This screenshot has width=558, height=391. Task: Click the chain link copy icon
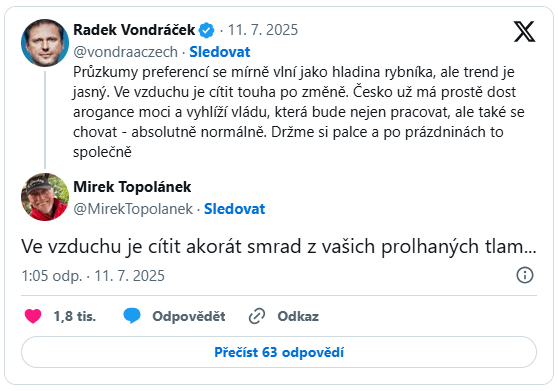[257, 316]
